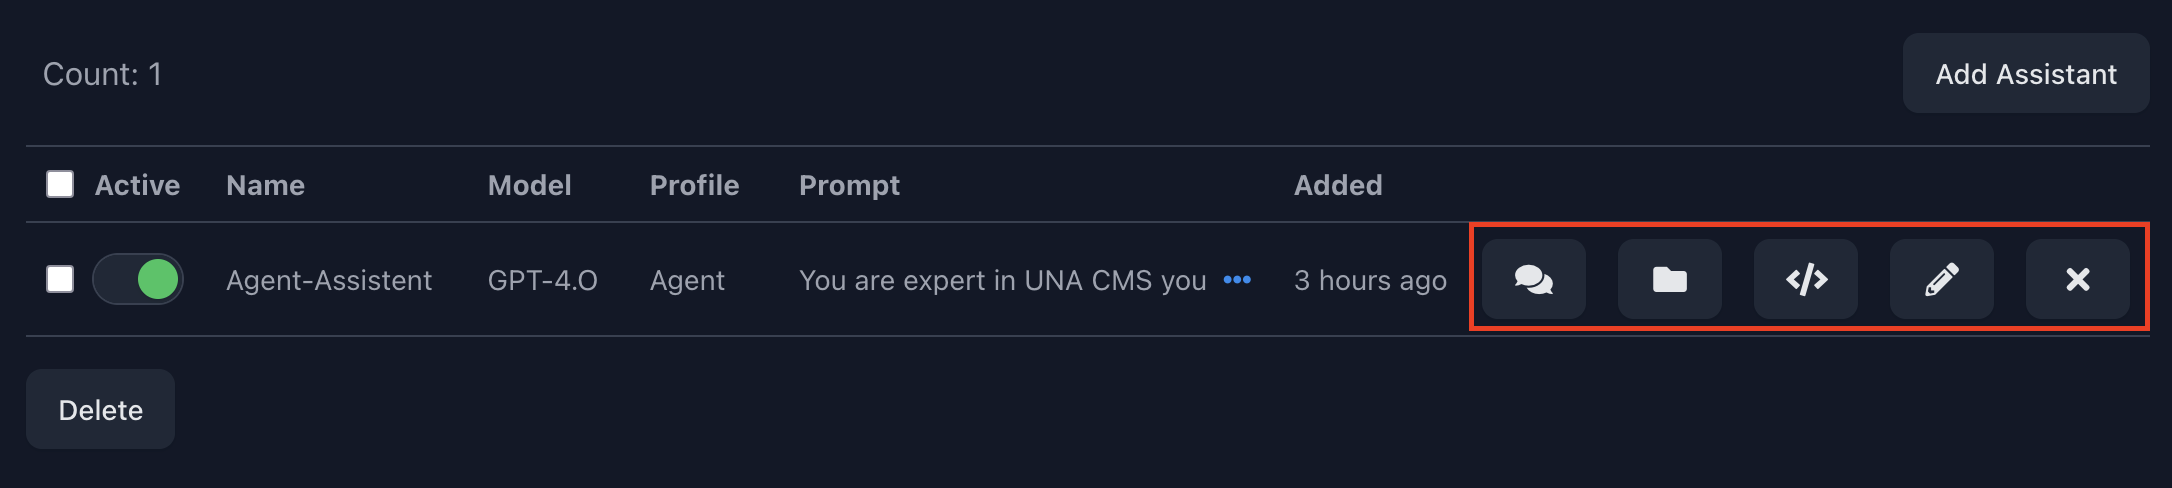This screenshot has width=2172, height=488.
Task: Click the Name column header
Action: [265, 185]
